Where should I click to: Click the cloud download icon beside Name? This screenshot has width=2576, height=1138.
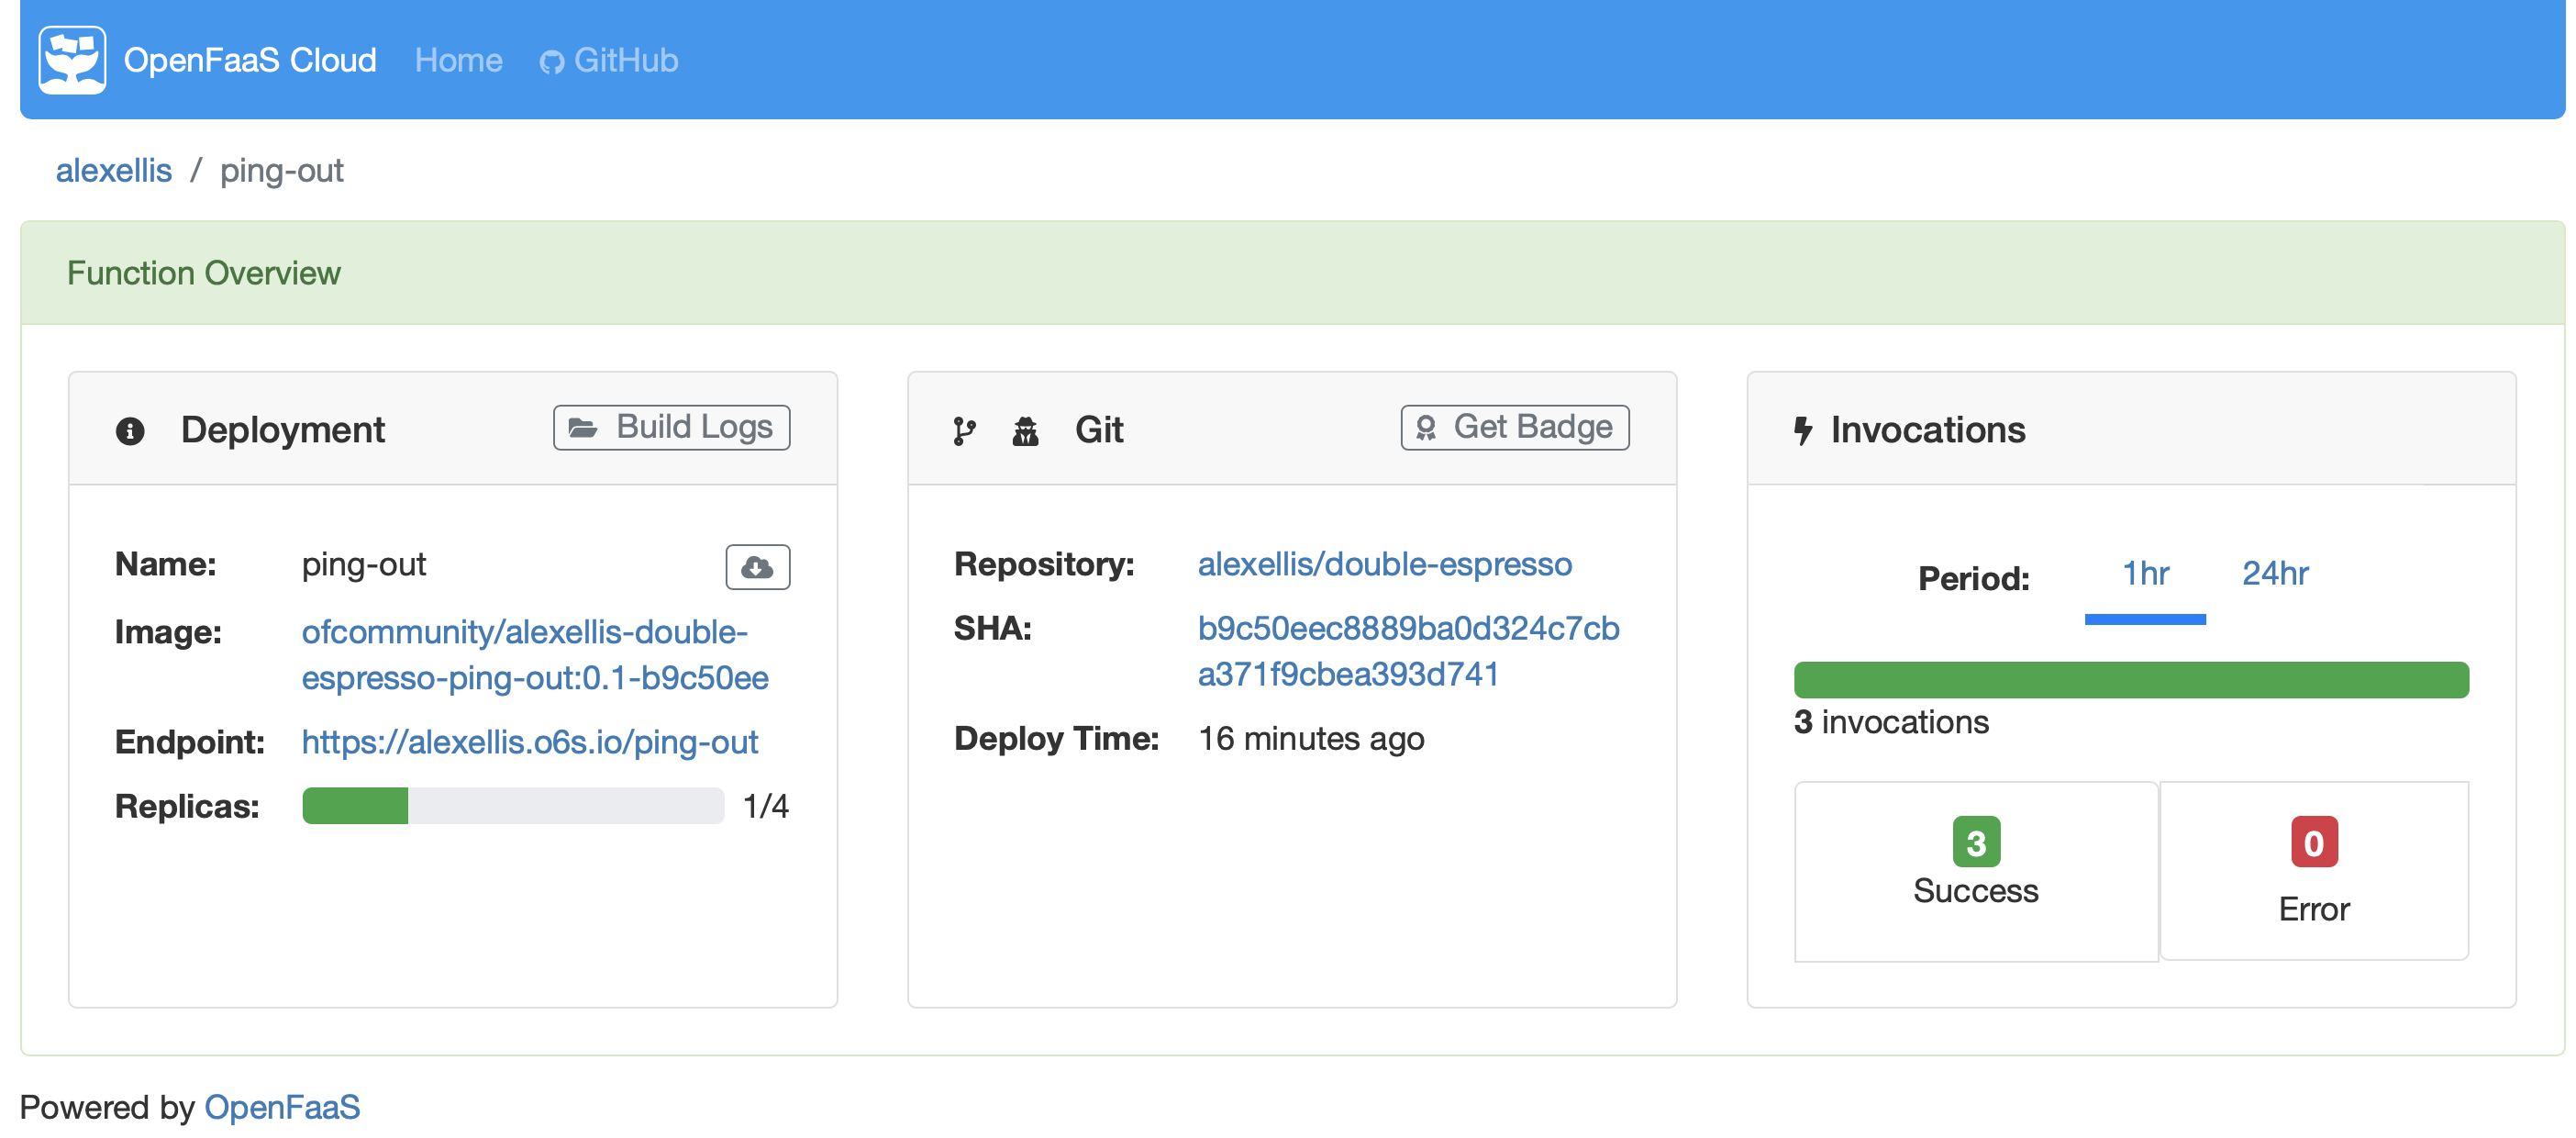[x=757, y=567]
